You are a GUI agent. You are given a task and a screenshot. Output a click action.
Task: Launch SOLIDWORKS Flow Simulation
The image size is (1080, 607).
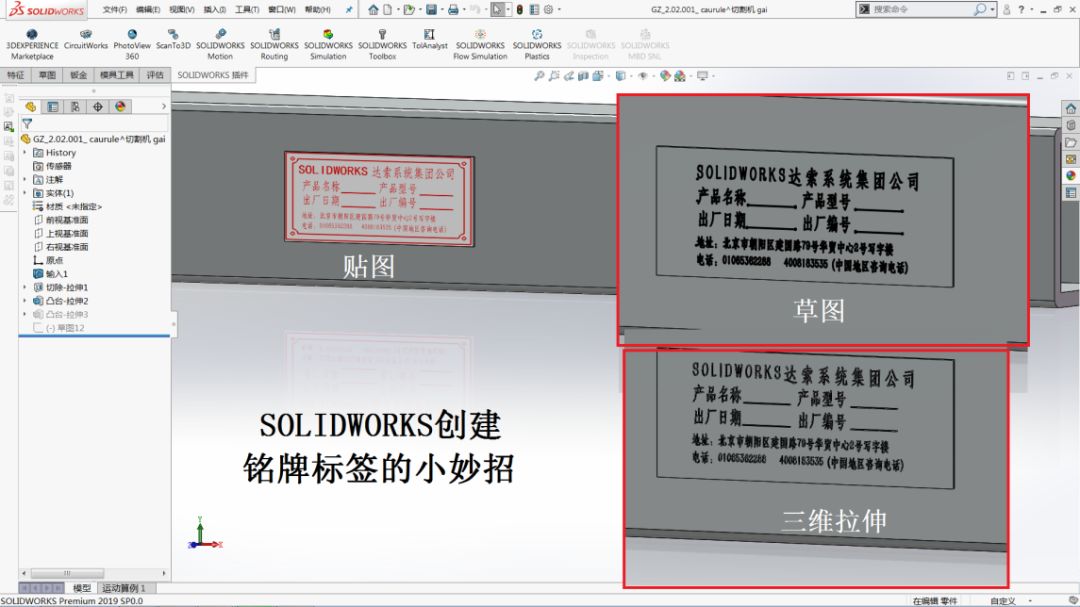(x=480, y=45)
